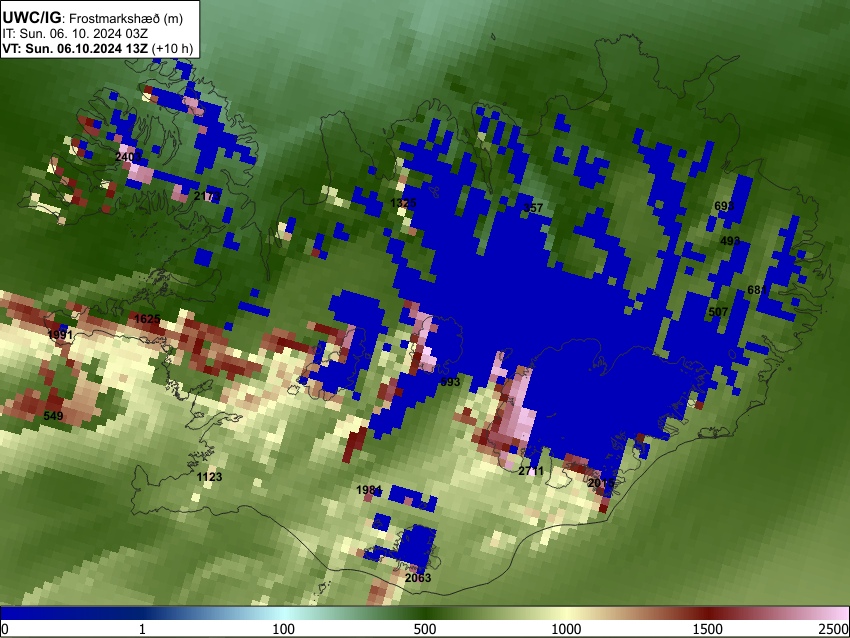Click the 1123 value on the map

(209, 477)
